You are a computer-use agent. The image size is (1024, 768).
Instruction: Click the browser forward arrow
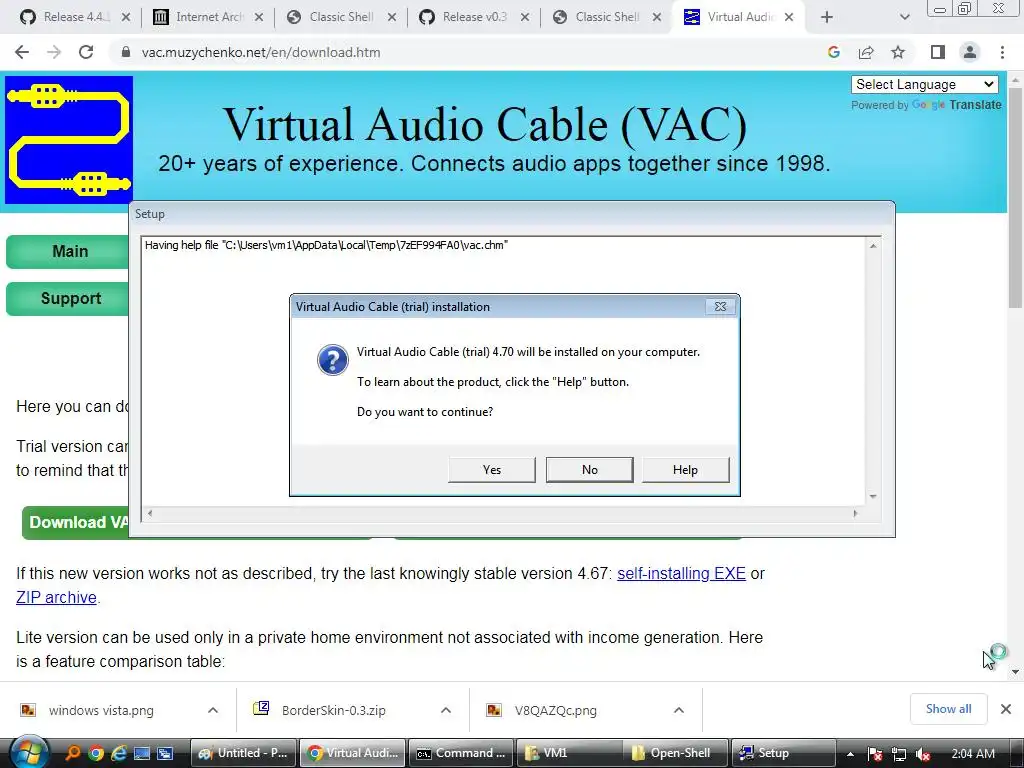pos(54,52)
